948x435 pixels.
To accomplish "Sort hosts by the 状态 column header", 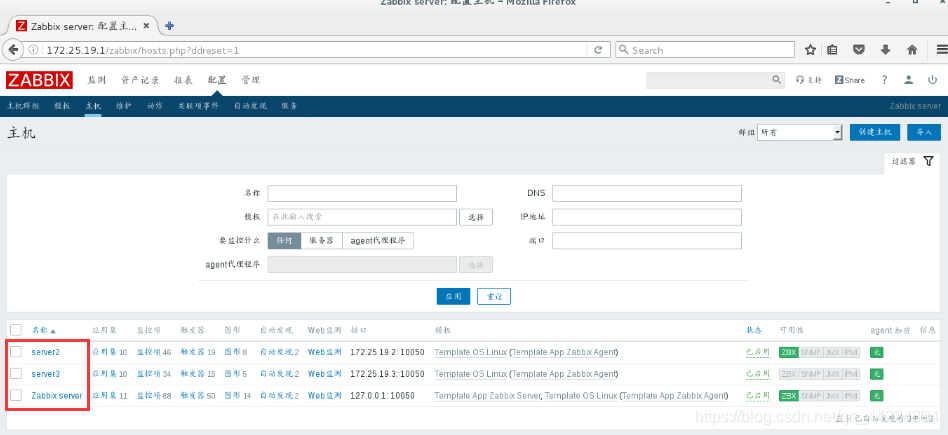I will (754, 330).
